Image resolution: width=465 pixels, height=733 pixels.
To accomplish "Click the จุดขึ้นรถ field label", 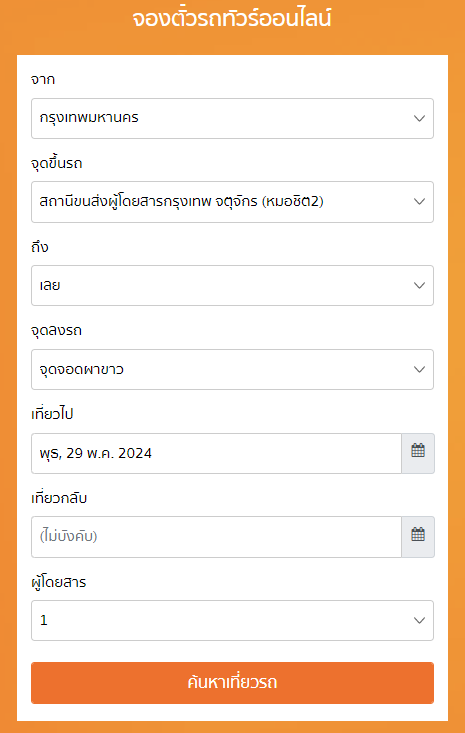I will 57,163.
